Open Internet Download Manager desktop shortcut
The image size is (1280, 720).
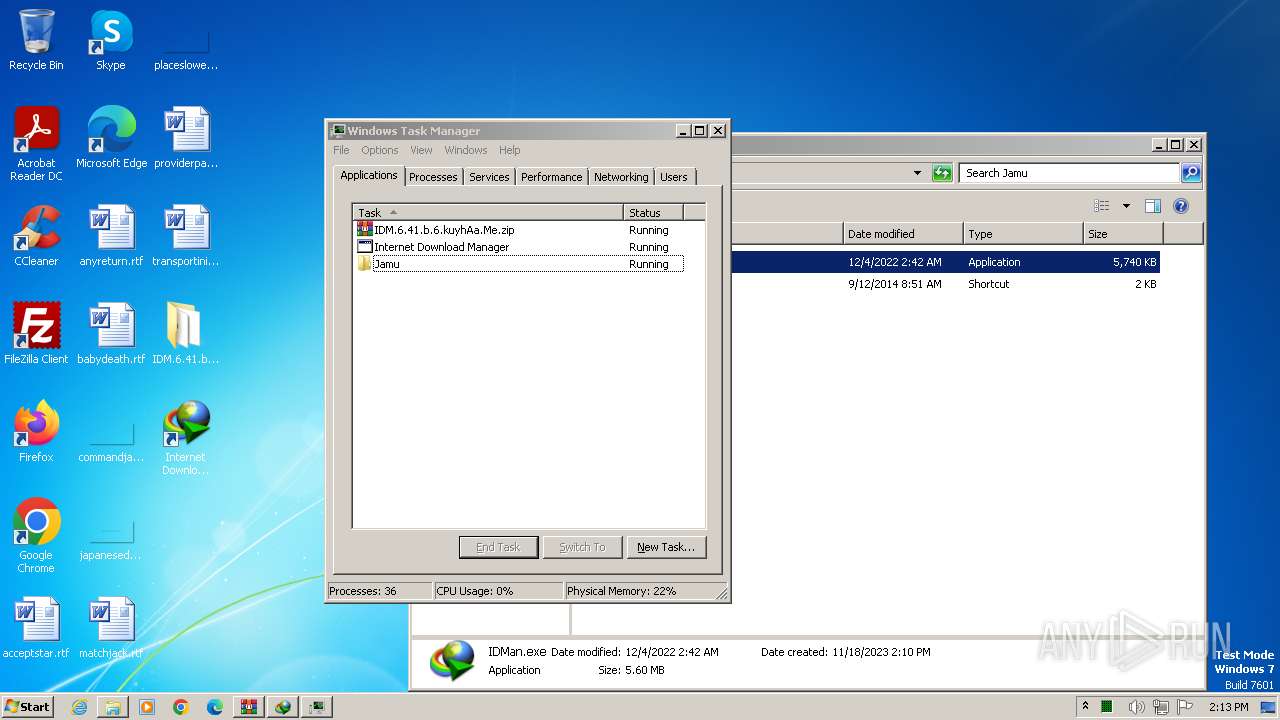[x=185, y=438]
